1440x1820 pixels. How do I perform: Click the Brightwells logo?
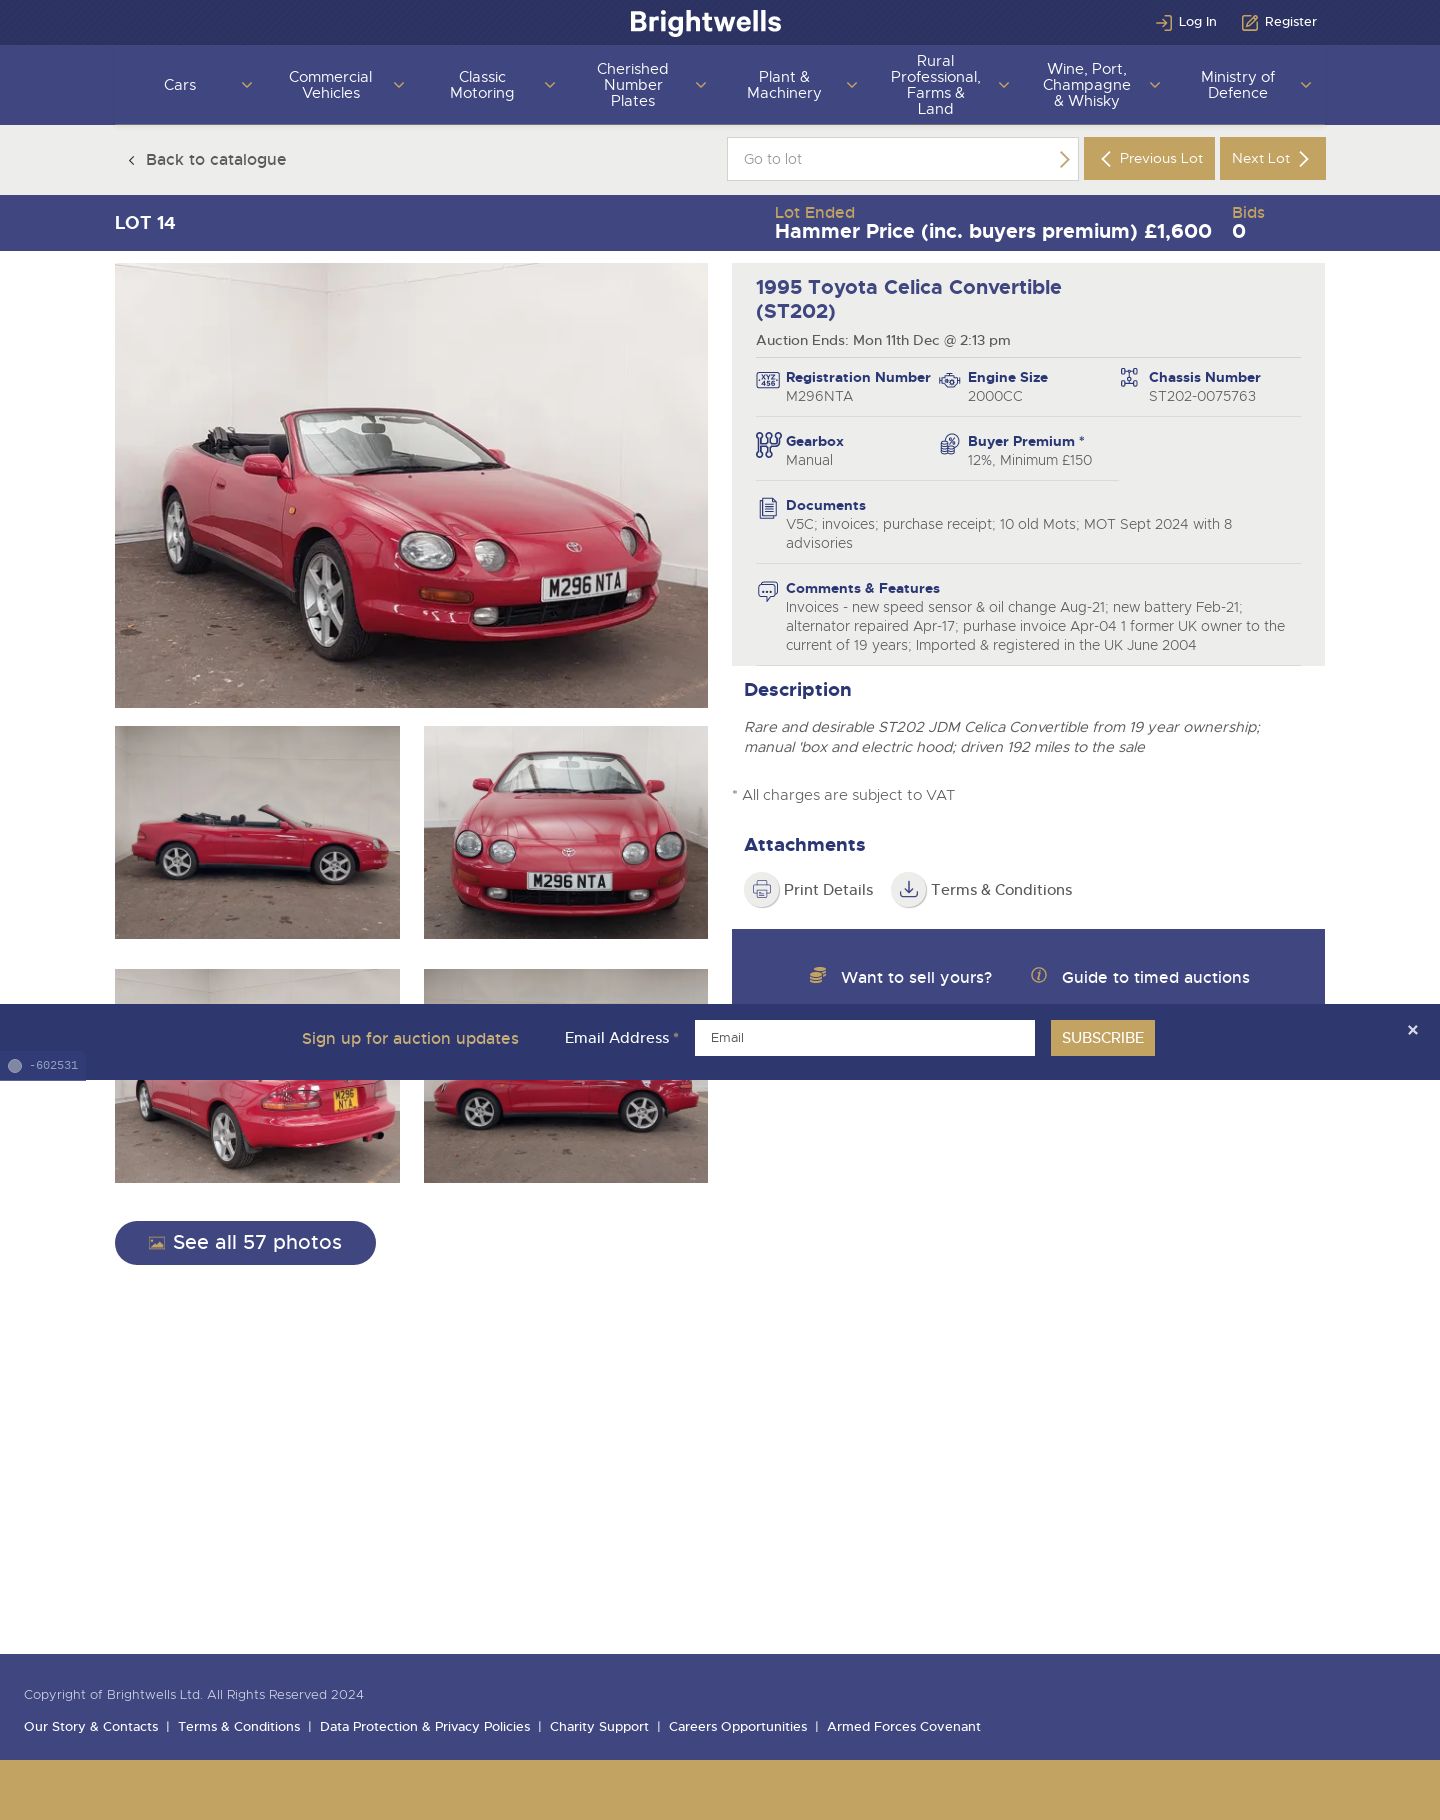click(x=706, y=22)
